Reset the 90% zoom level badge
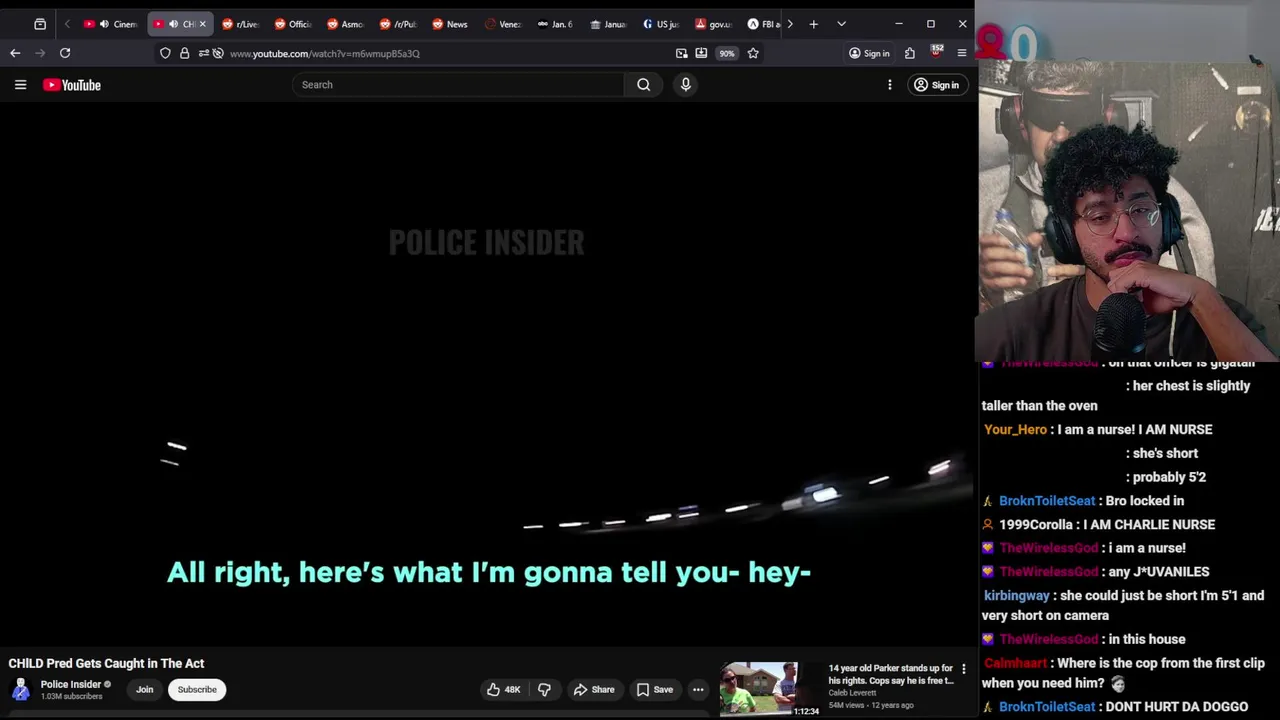The image size is (1280, 720). (x=727, y=53)
